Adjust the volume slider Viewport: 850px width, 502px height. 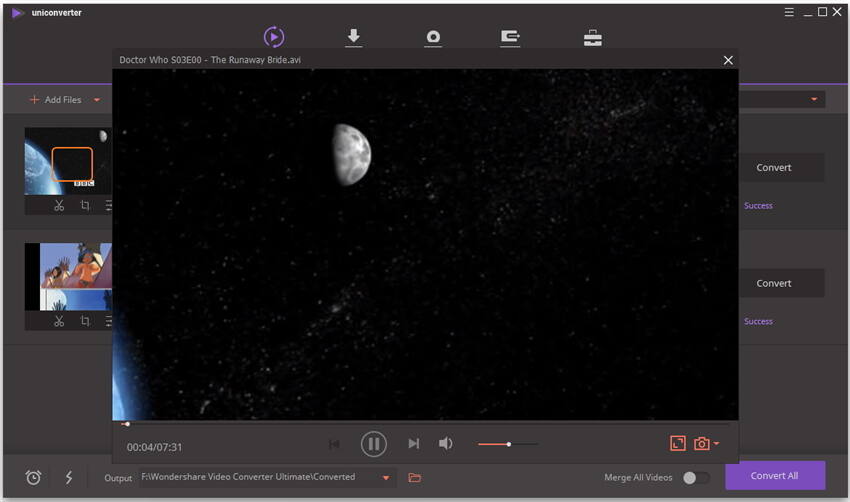tap(508, 444)
